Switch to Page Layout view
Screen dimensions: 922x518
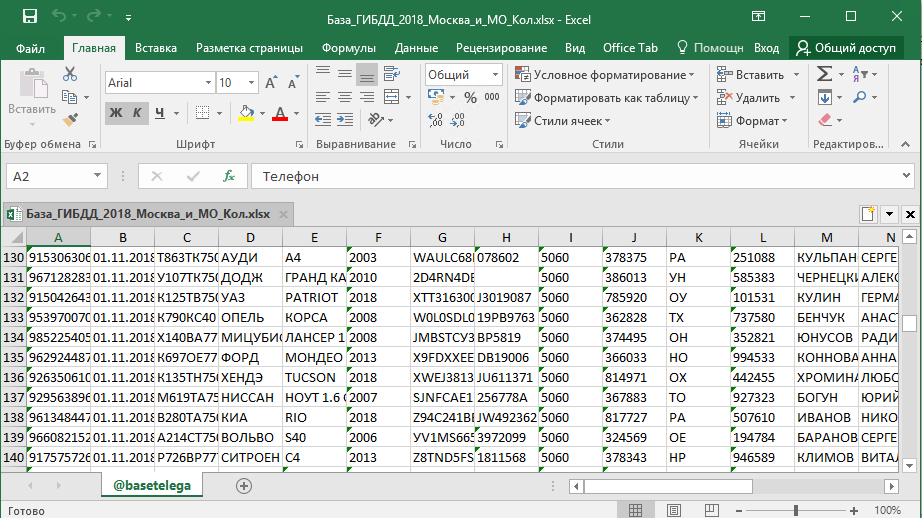point(674,510)
